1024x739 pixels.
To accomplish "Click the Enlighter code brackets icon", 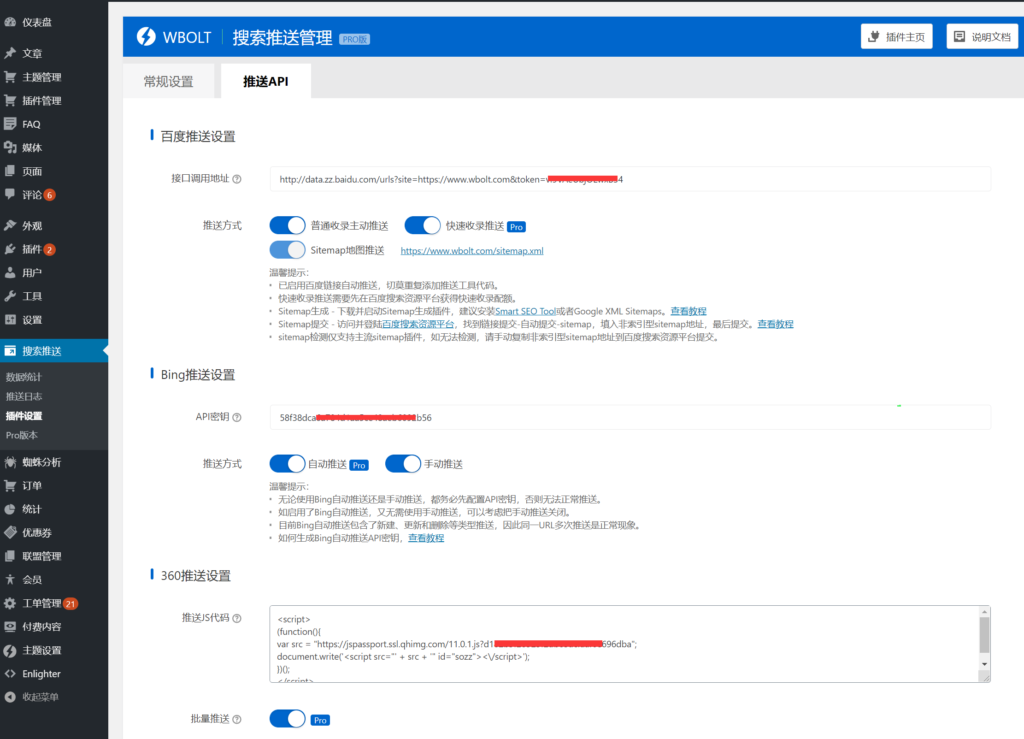I will (x=10, y=674).
